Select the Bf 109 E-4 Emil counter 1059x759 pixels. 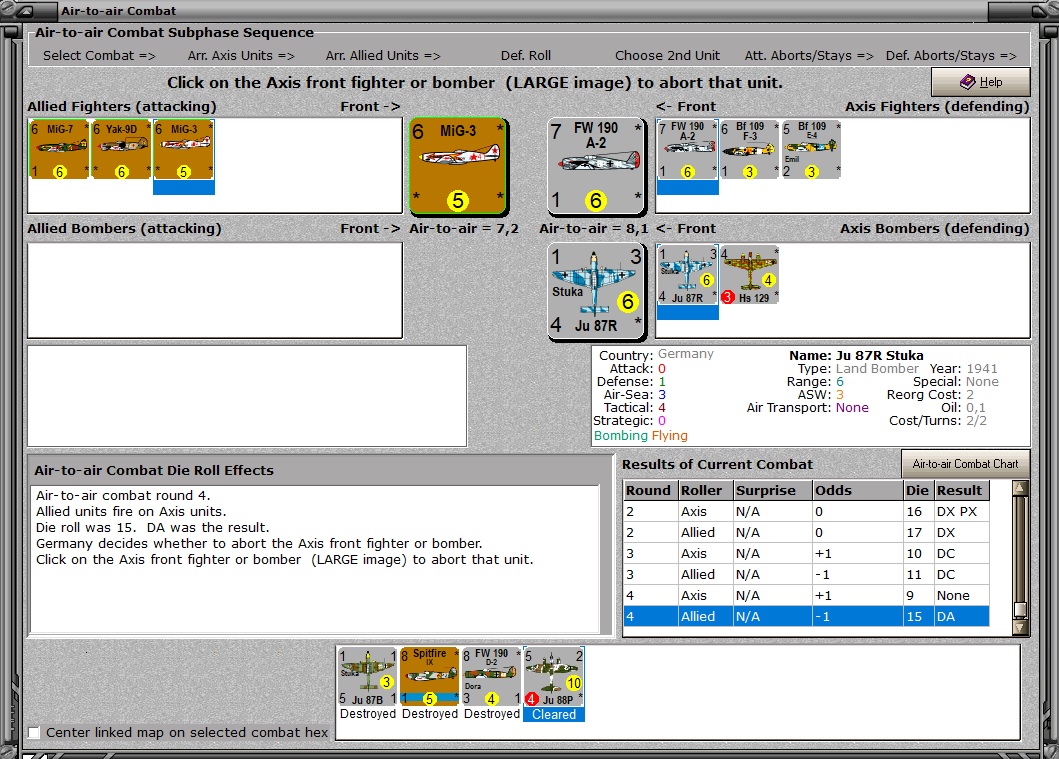[x=812, y=149]
